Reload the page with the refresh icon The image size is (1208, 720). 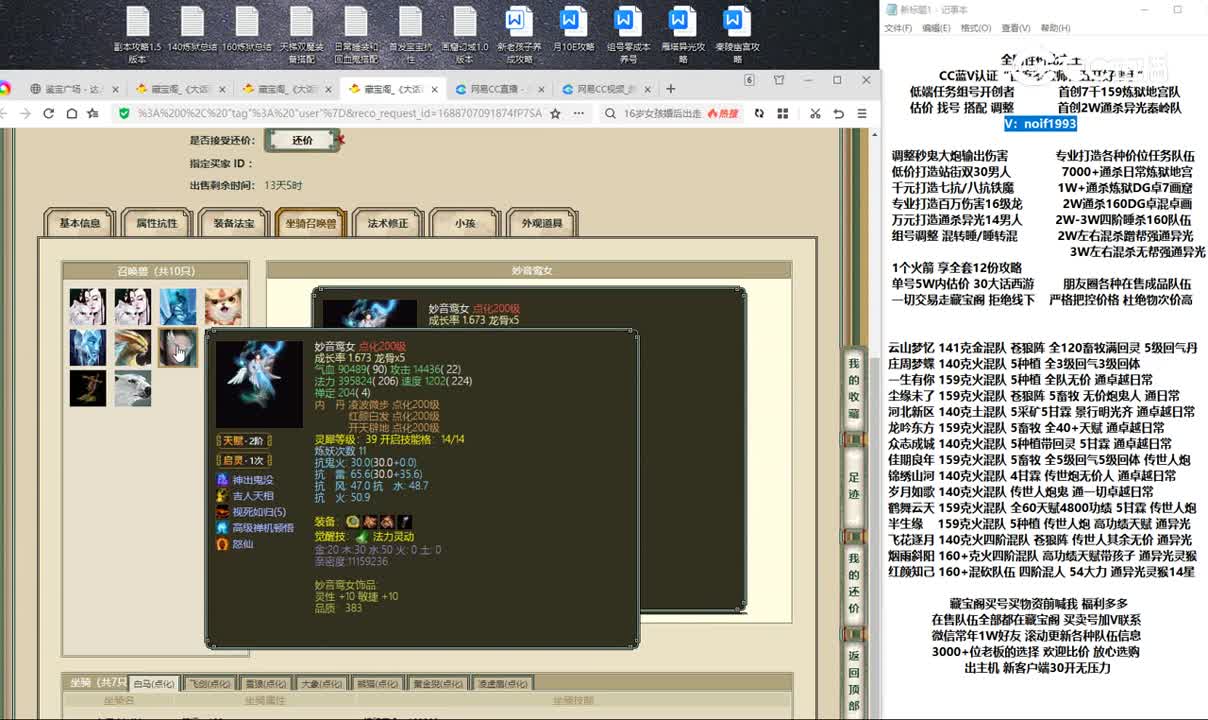pos(48,114)
